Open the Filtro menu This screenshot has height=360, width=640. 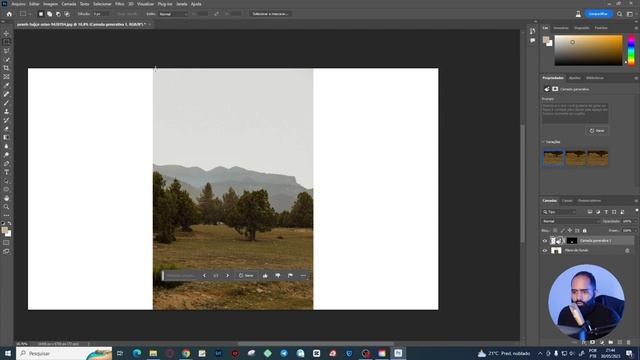coord(120,4)
